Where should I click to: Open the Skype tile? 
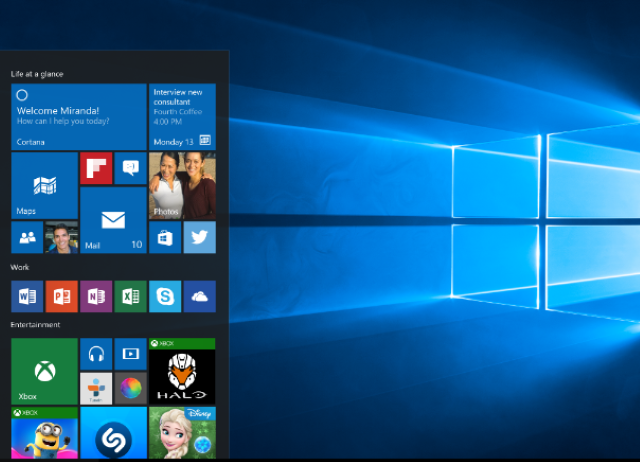point(165,296)
